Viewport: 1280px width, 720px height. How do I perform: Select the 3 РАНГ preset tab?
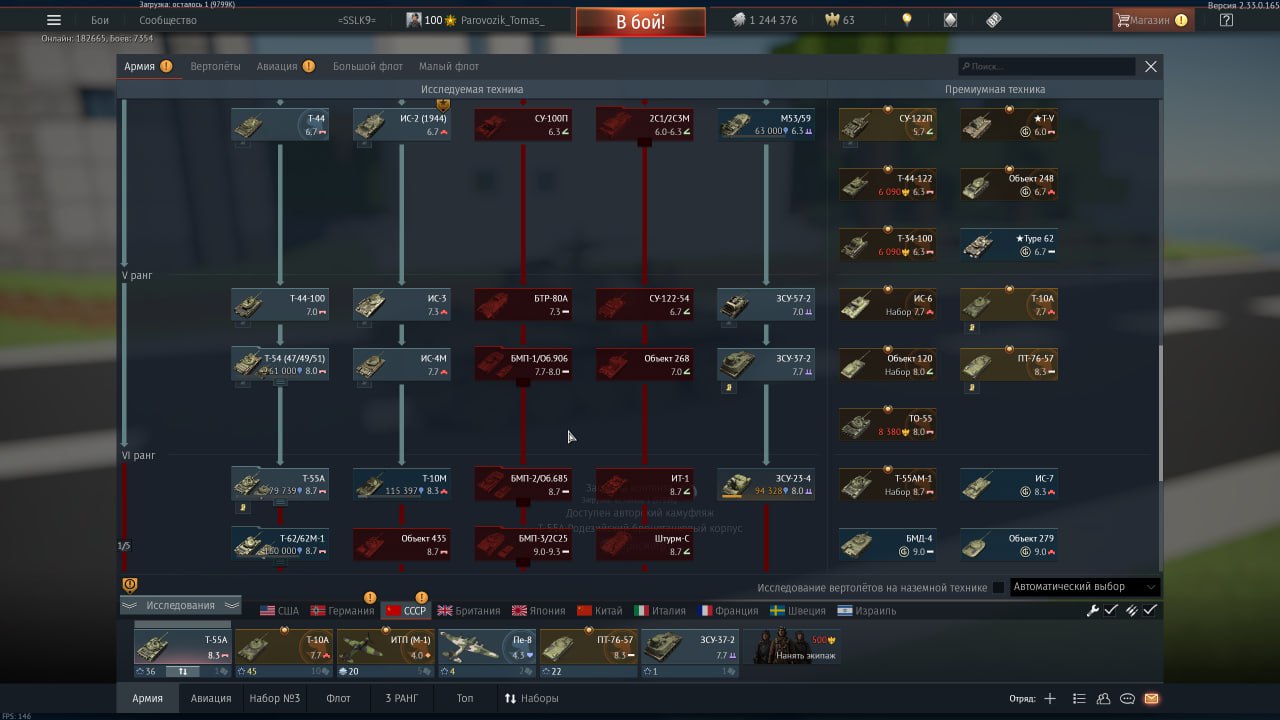click(x=402, y=698)
